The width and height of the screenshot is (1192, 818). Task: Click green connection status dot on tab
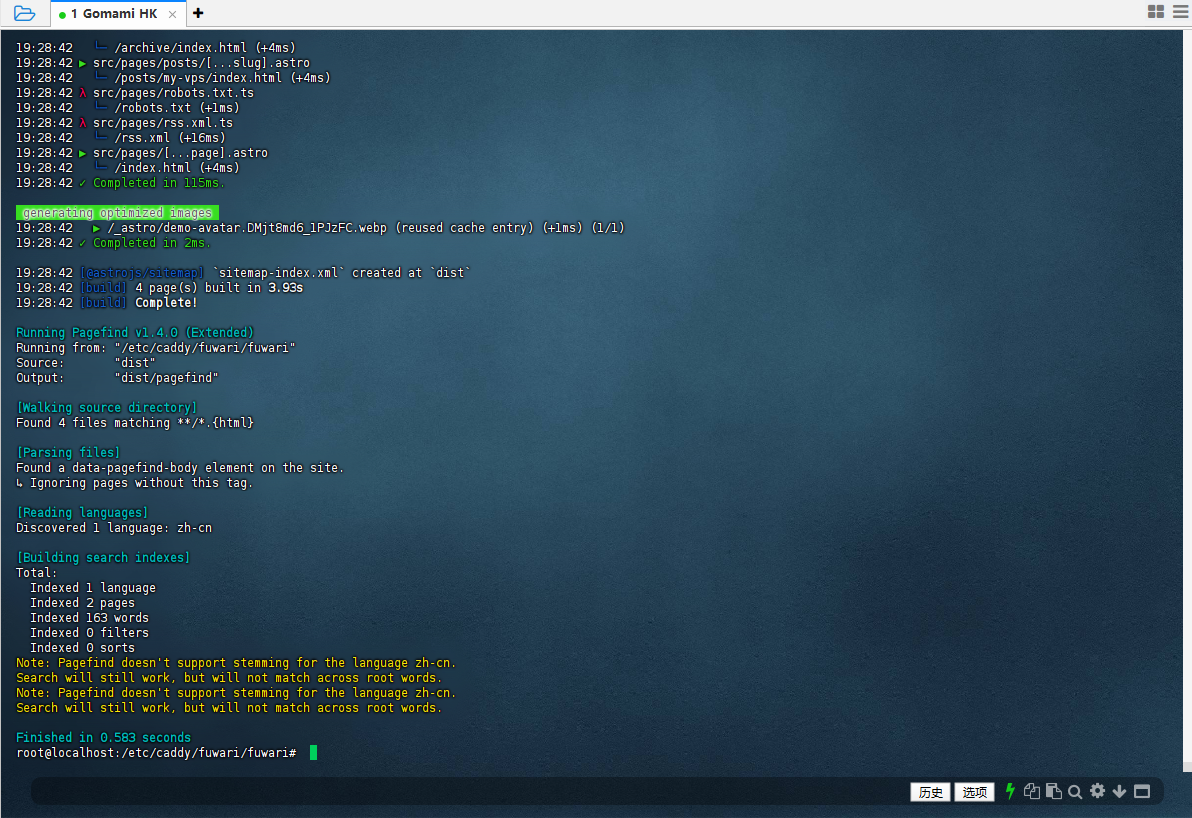pyautogui.click(x=63, y=15)
